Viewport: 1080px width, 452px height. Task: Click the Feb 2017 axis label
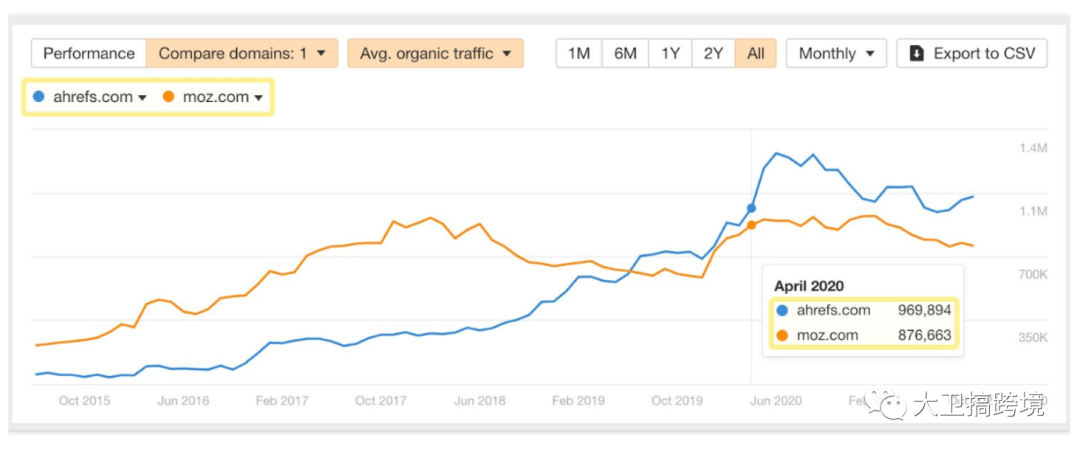(282, 400)
